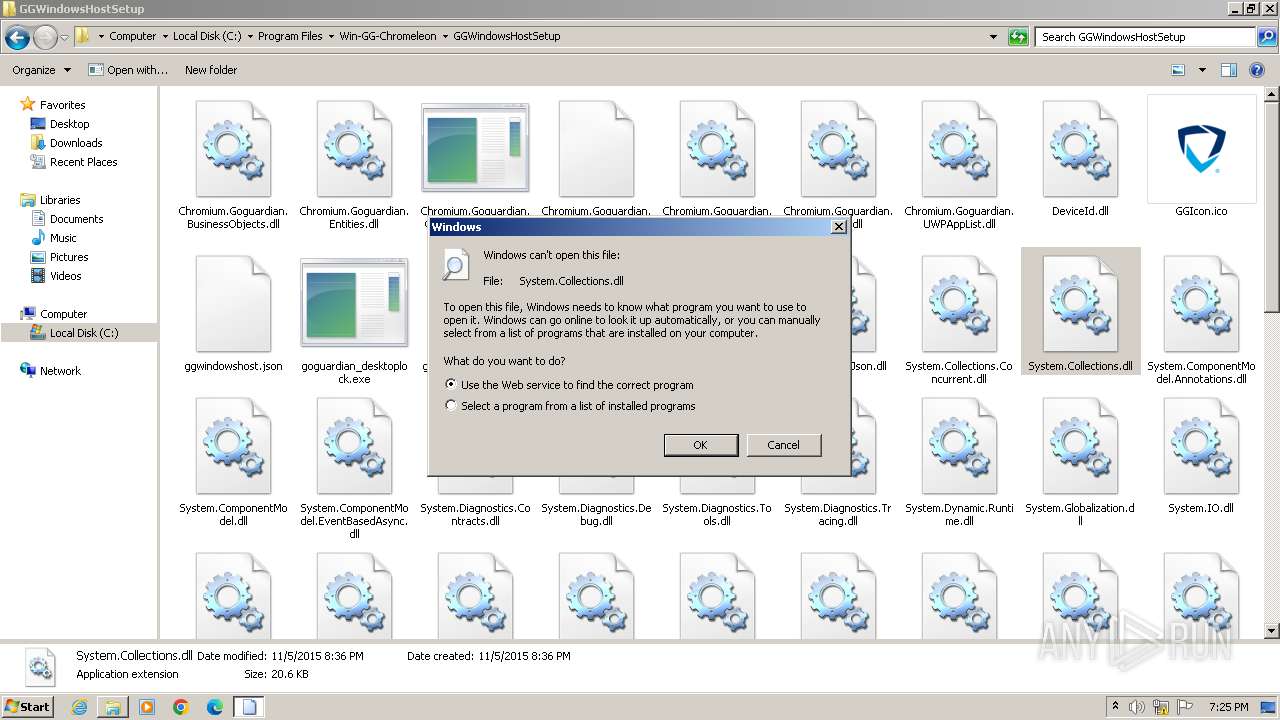
Task: Open the Start menu
Action: (x=28, y=707)
